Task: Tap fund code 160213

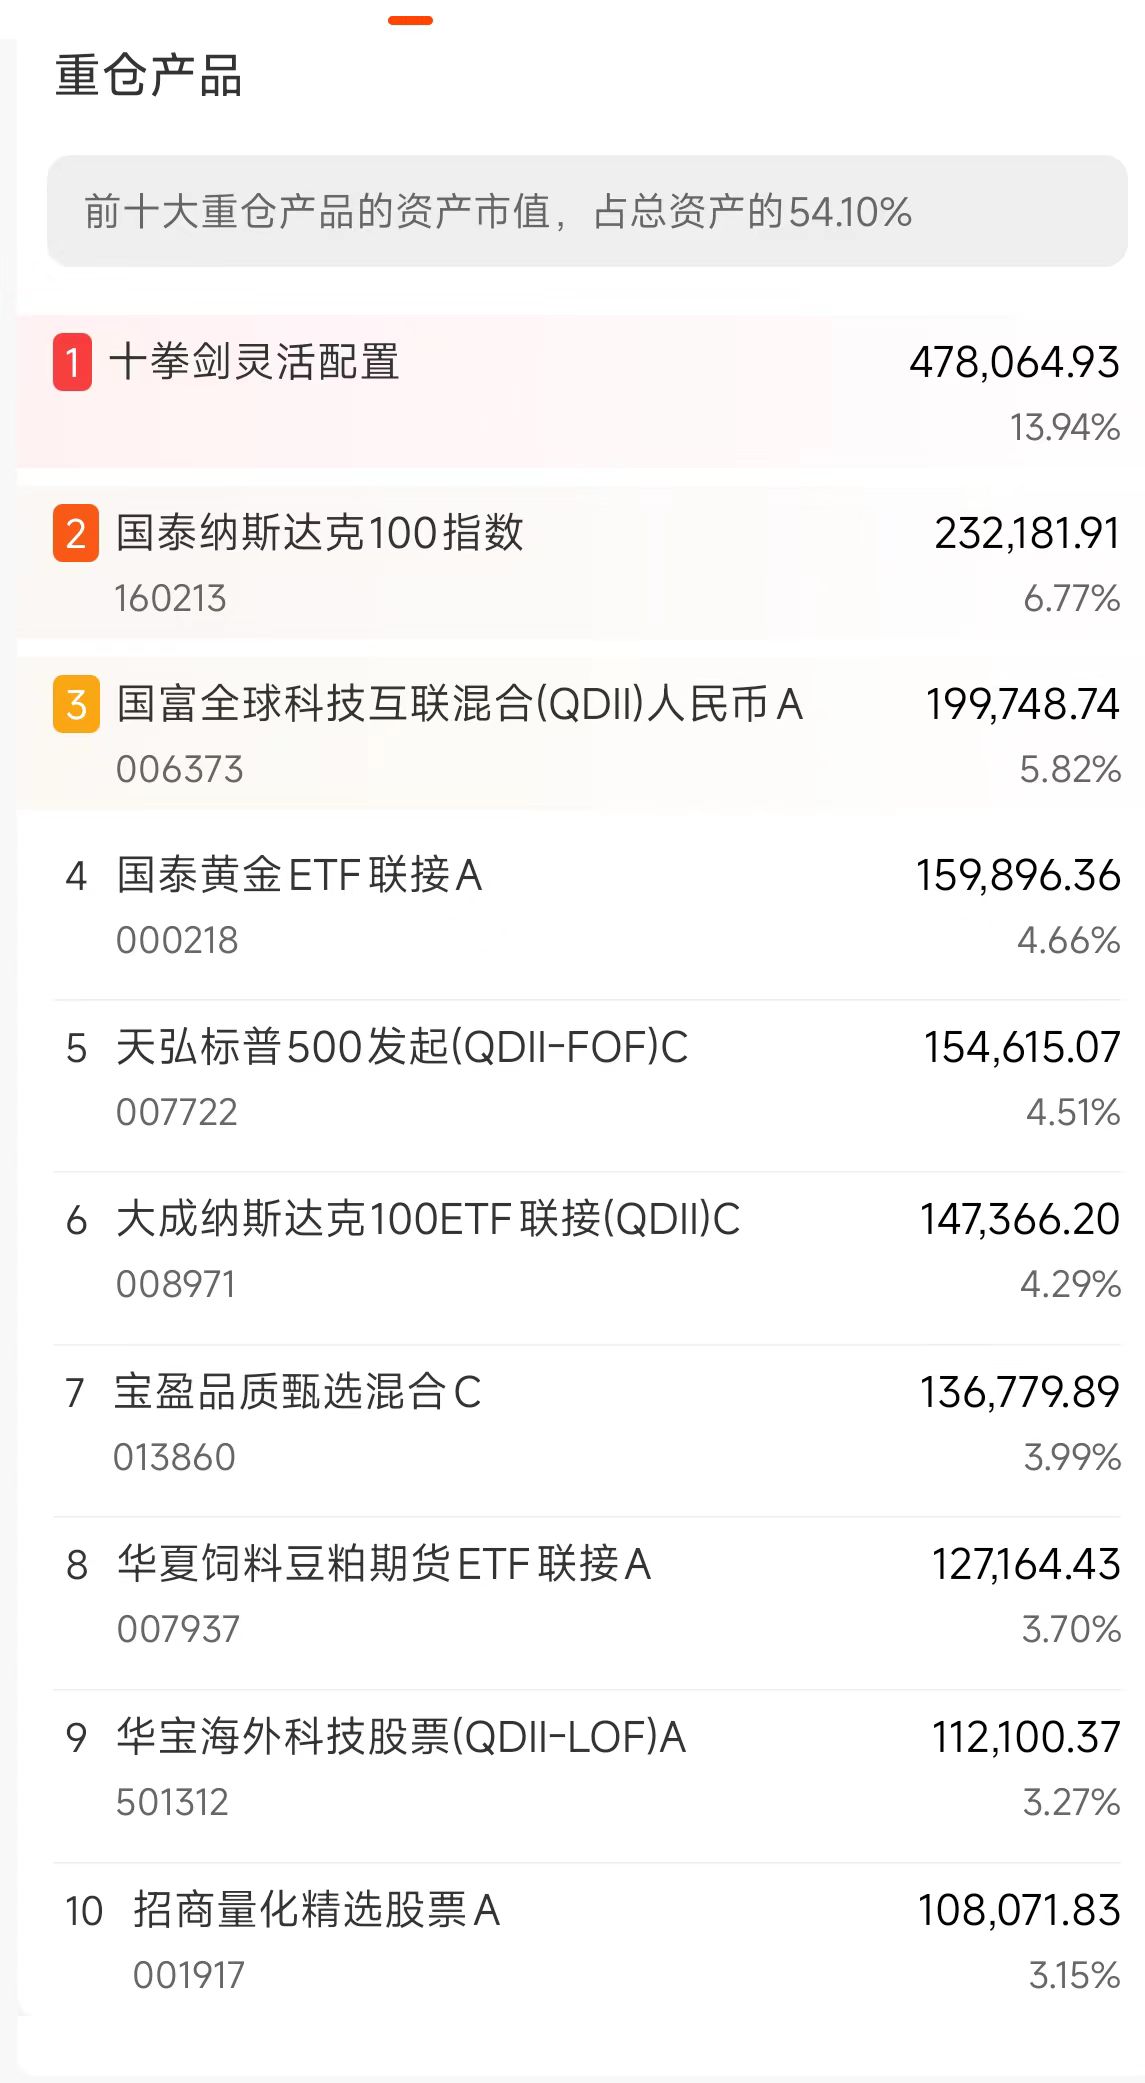Action: tap(170, 598)
